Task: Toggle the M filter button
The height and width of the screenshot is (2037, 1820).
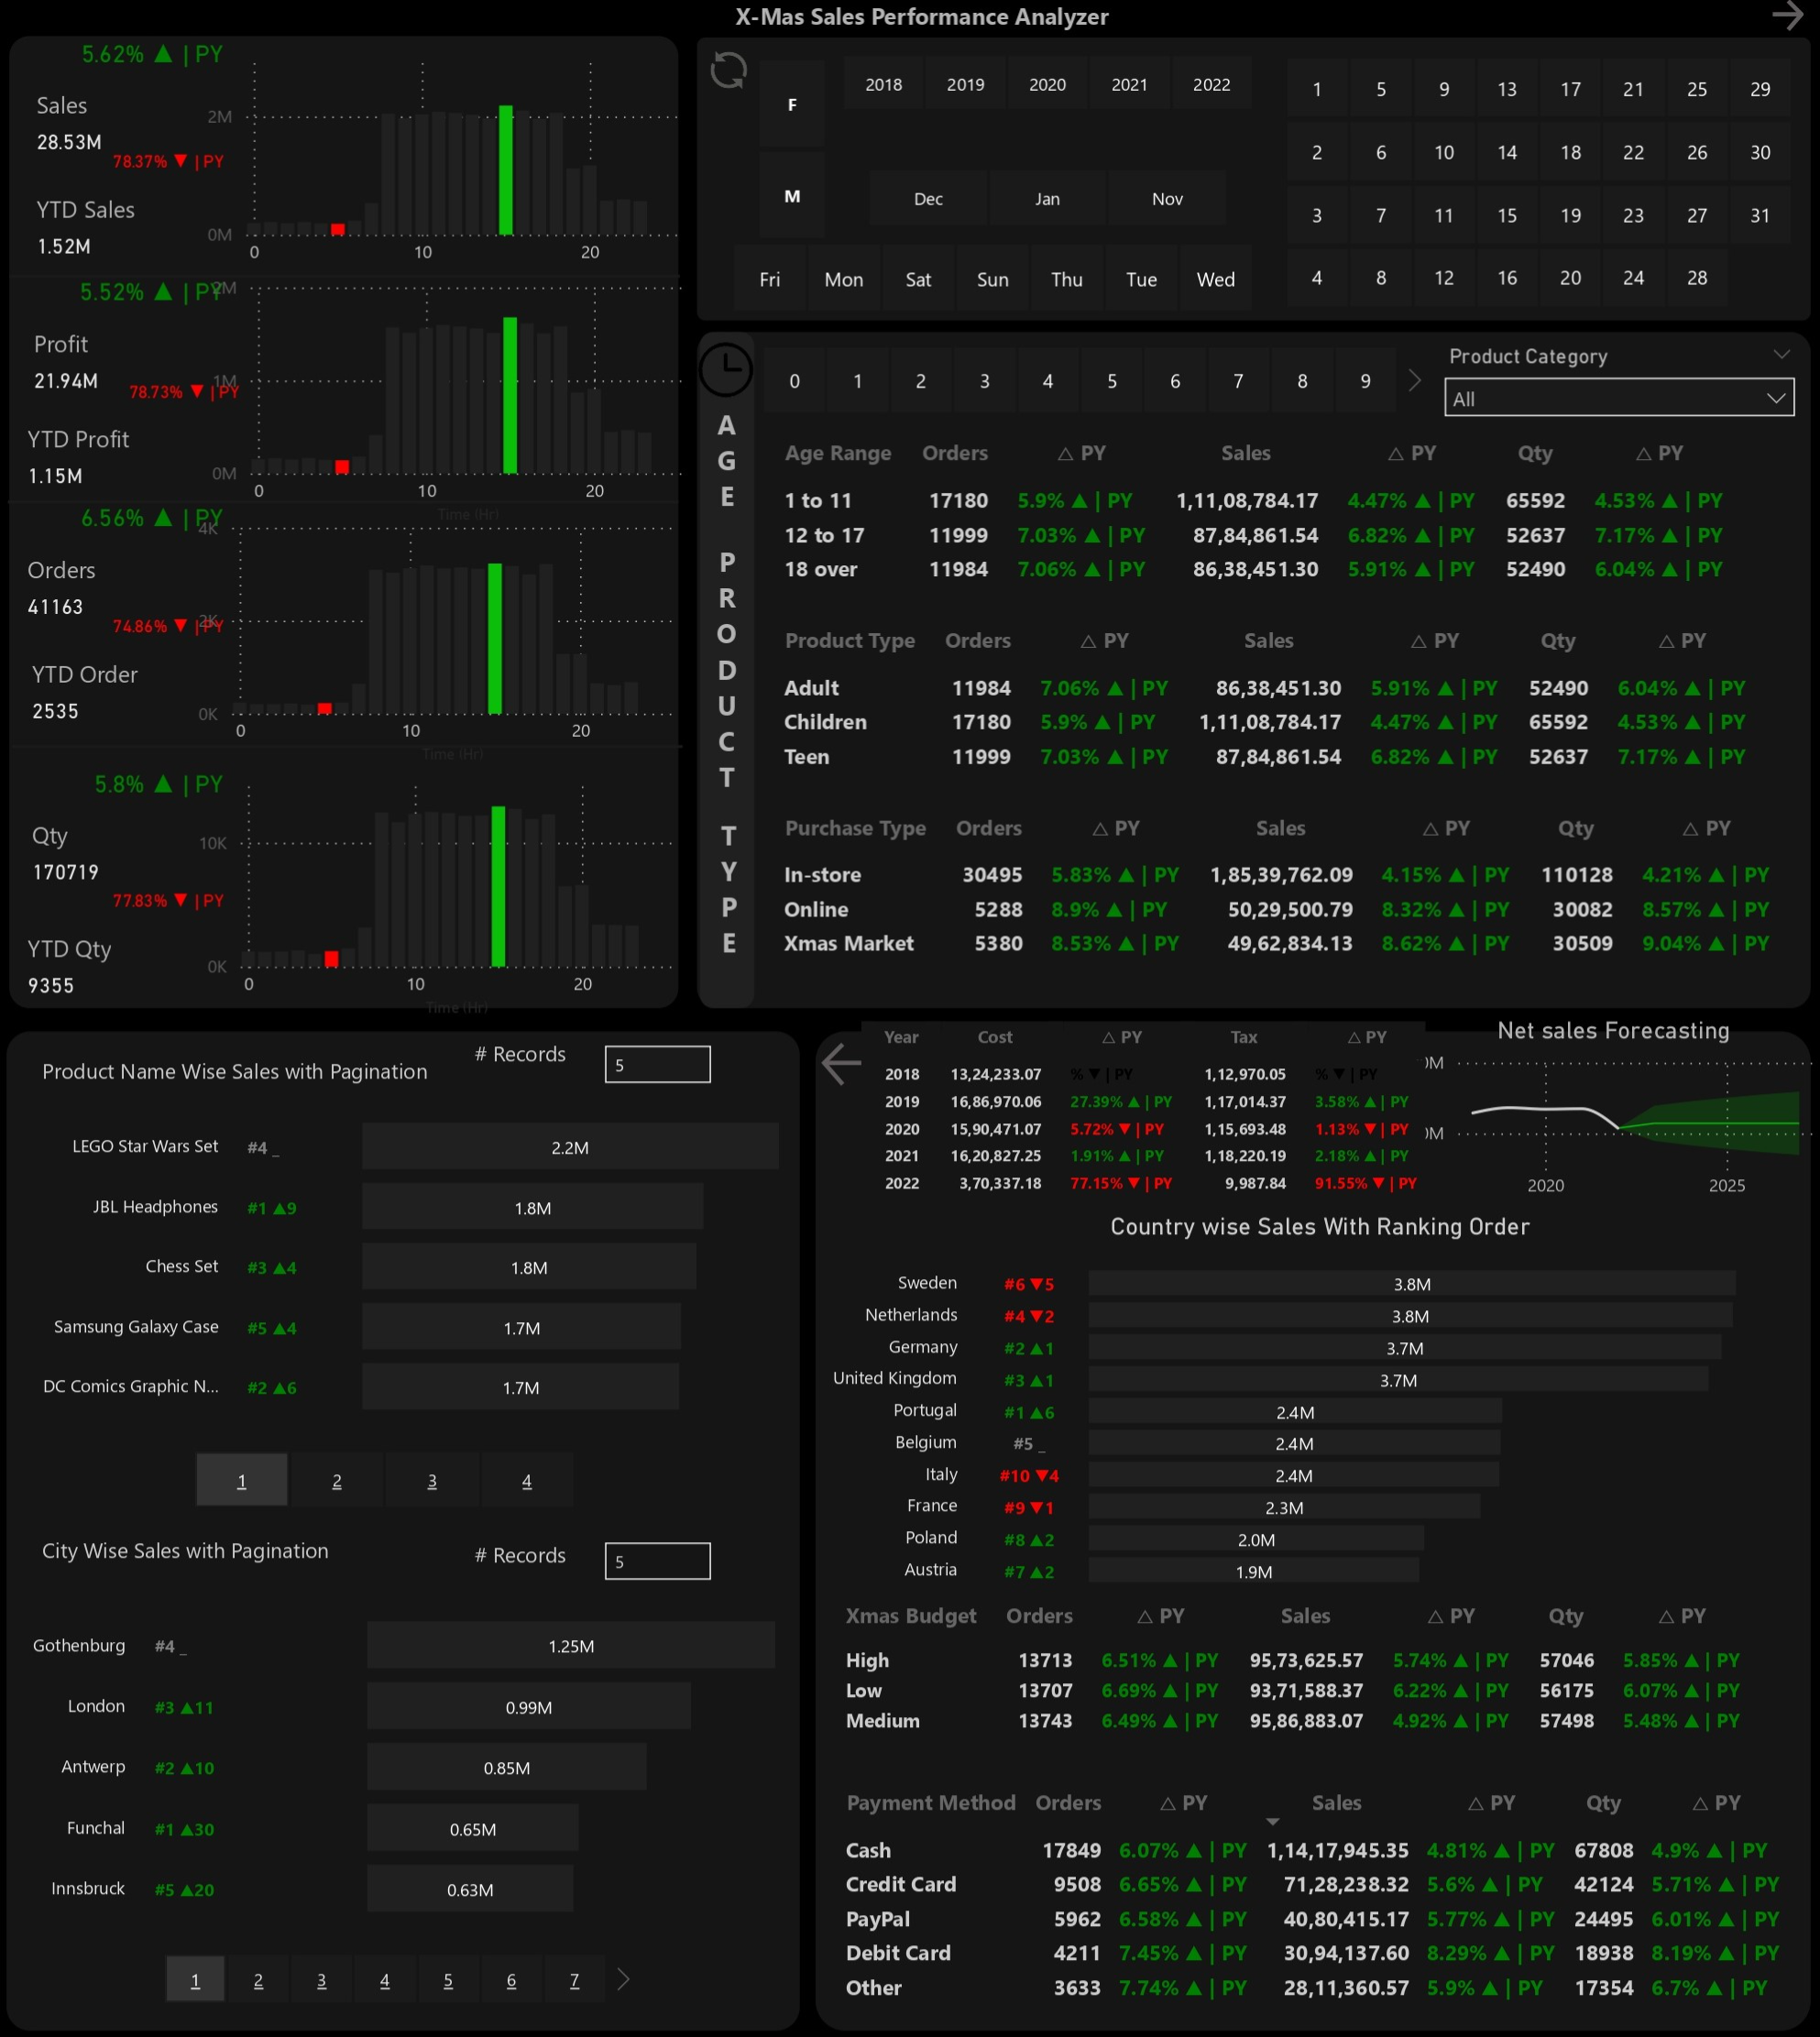Action: (792, 196)
